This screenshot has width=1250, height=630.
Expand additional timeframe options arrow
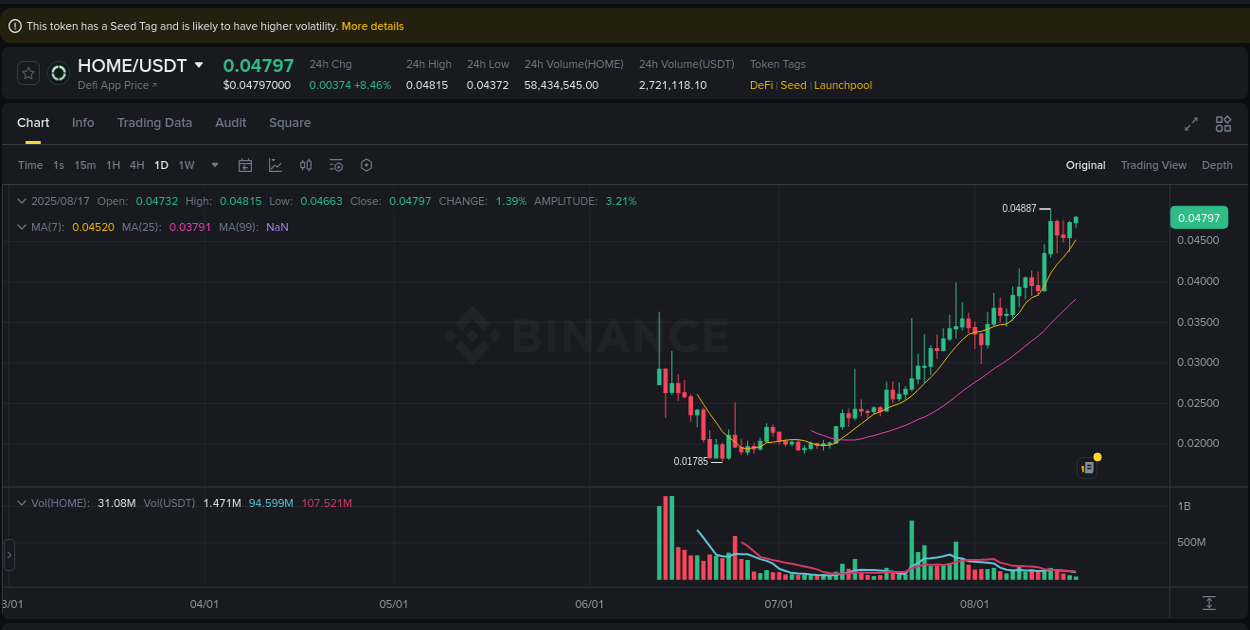coord(214,165)
